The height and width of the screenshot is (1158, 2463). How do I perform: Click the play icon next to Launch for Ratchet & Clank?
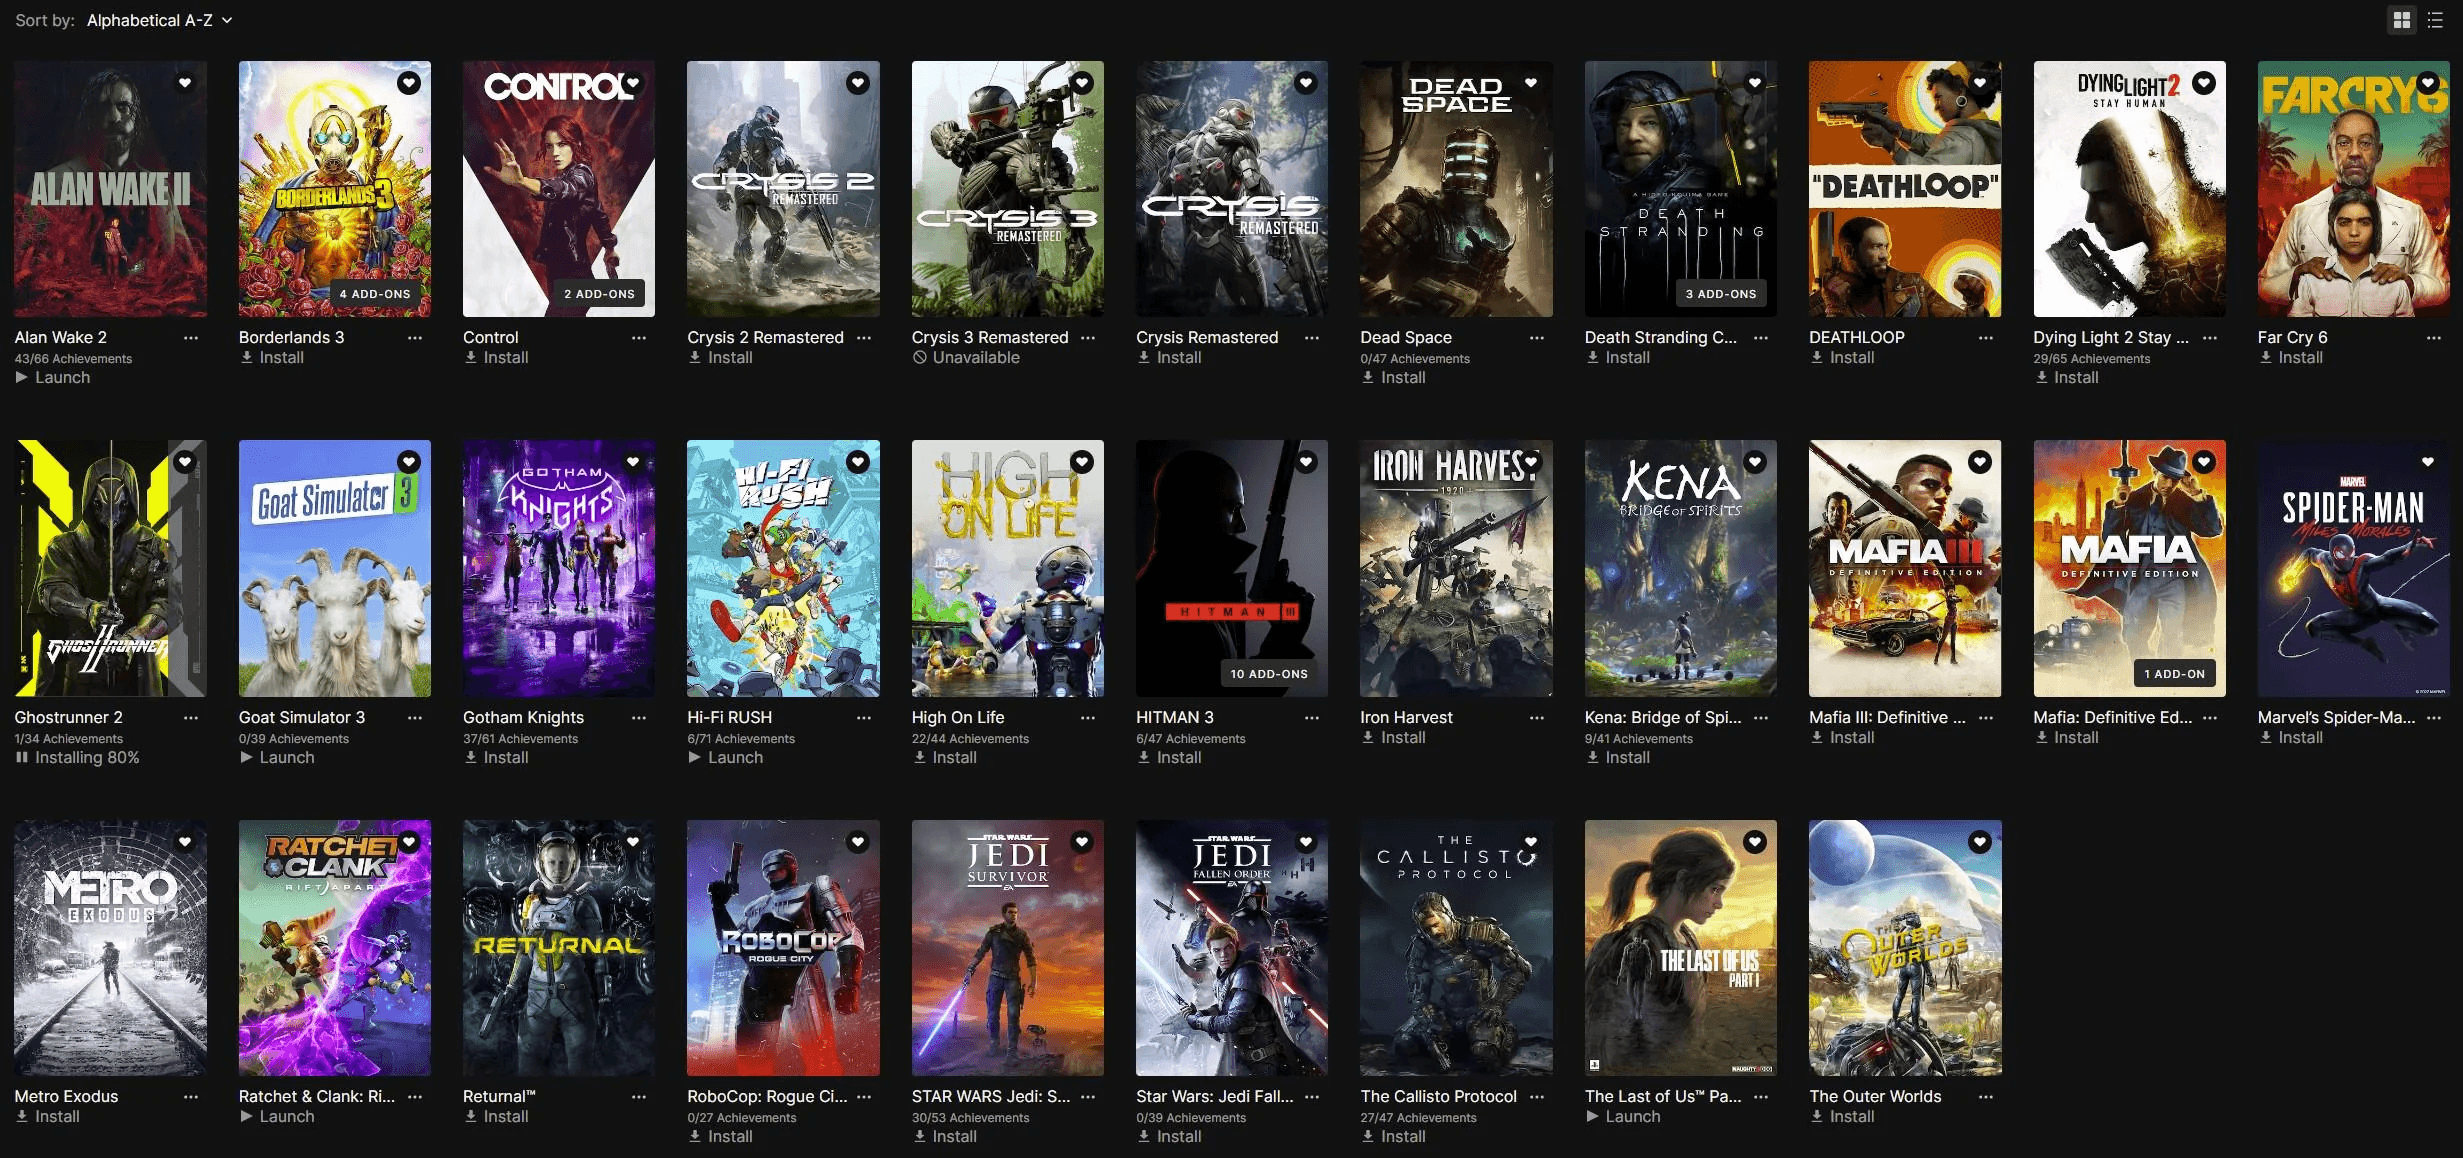(x=246, y=1116)
